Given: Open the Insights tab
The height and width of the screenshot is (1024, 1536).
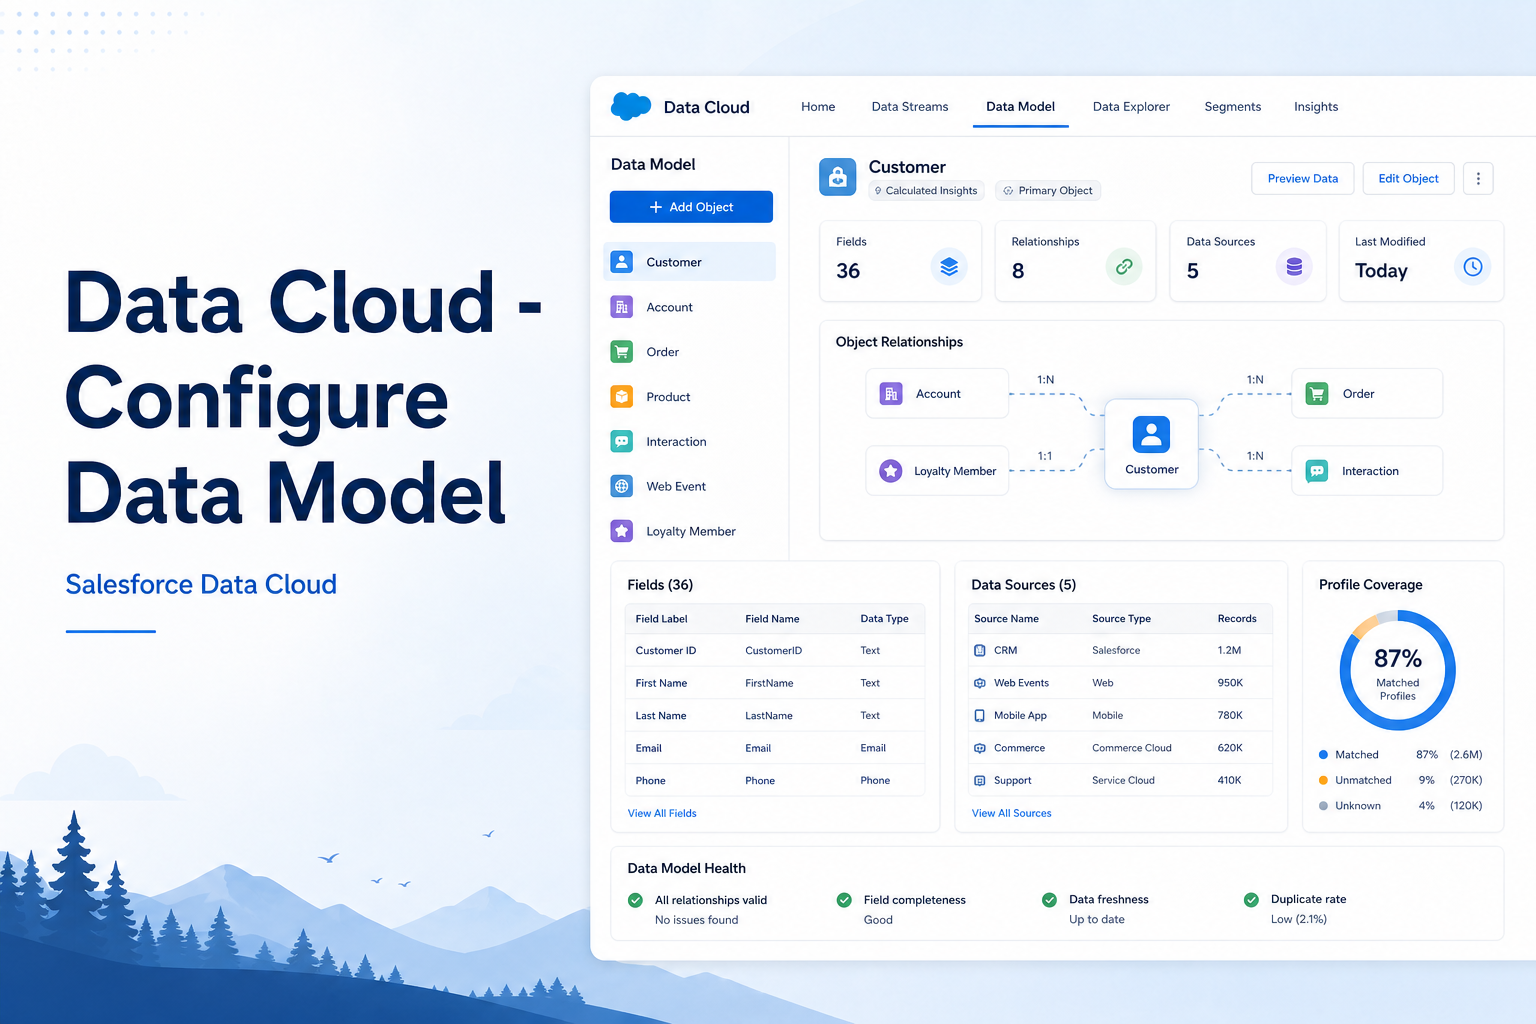Looking at the screenshot, I should click(x=1316, y=107).
